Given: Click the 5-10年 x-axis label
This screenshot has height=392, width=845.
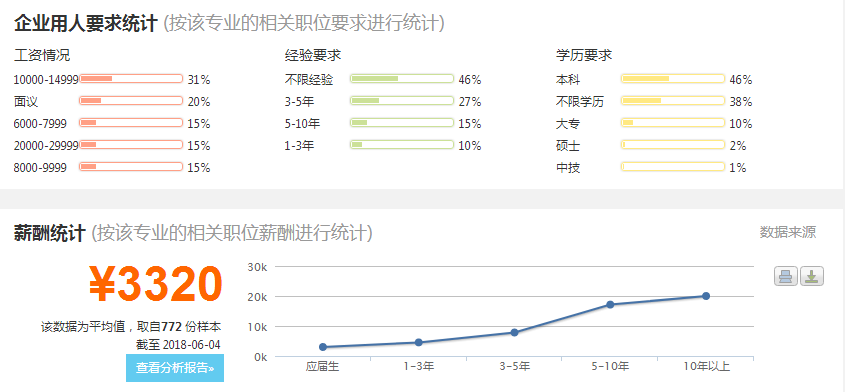Looking at the screenshot, I should (x=610, y=367).
